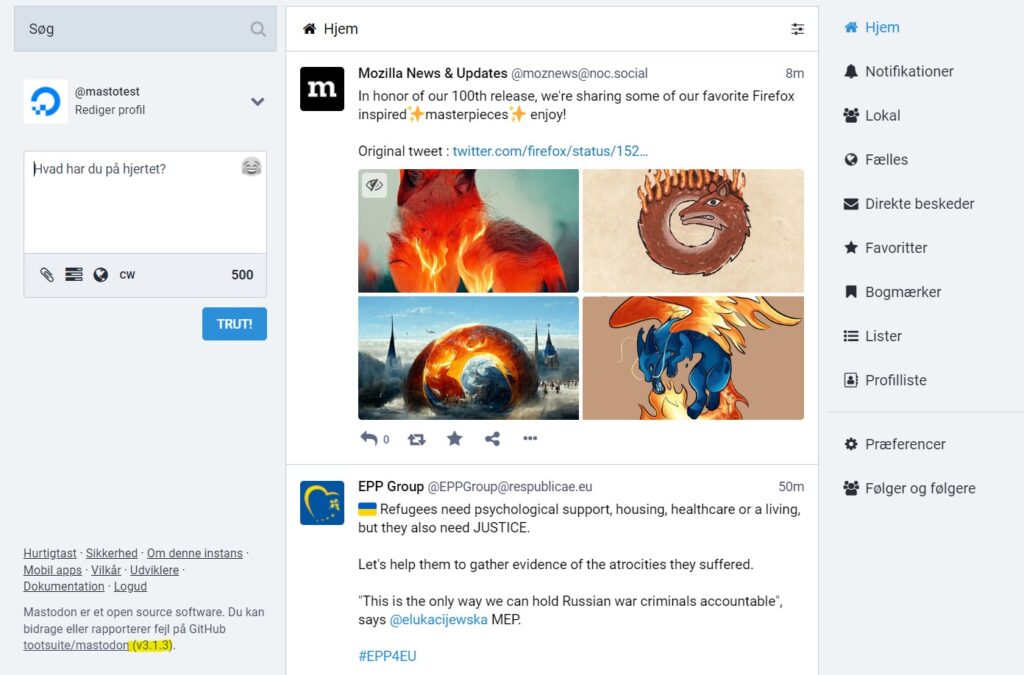Click EPP Group display name
This screenshot has height=675, width=1024.
(x=391, y=486)
